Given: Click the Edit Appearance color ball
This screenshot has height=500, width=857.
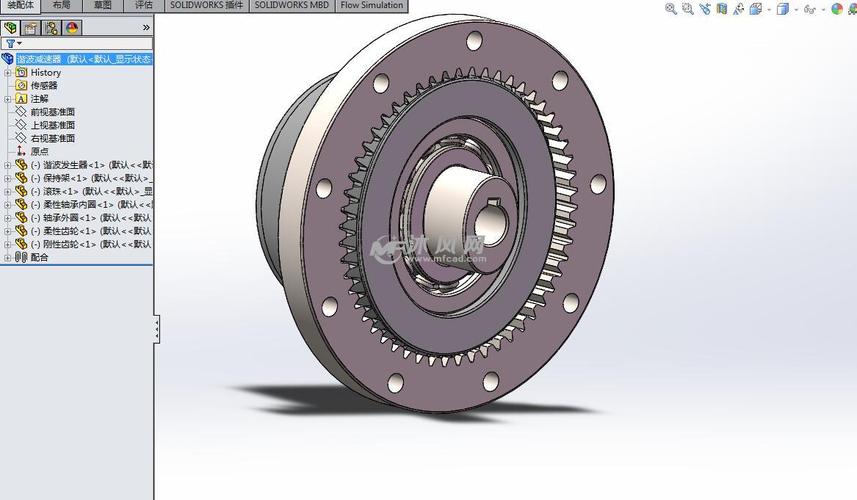Looking at the screenshot, I should [x=838, y=9].
